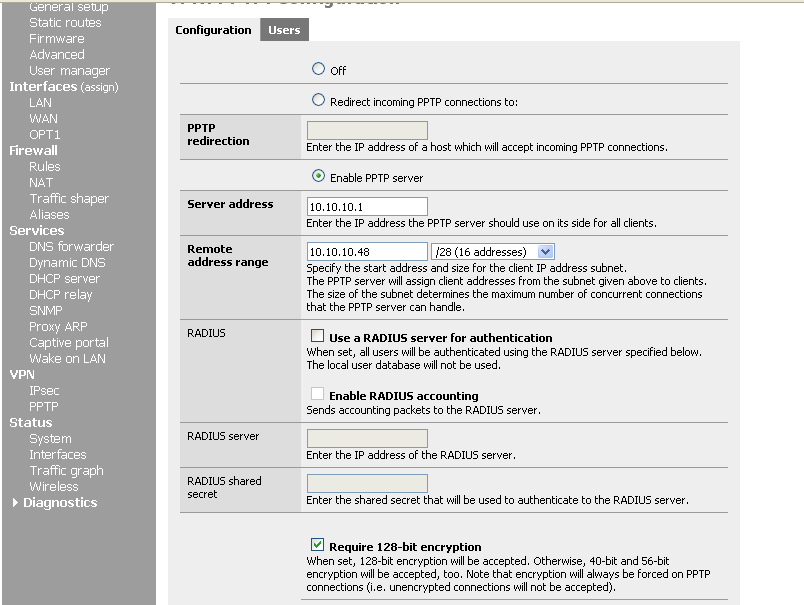Open the Captive portal page
The image size is (804, 605).
click(x=68, y=343)
